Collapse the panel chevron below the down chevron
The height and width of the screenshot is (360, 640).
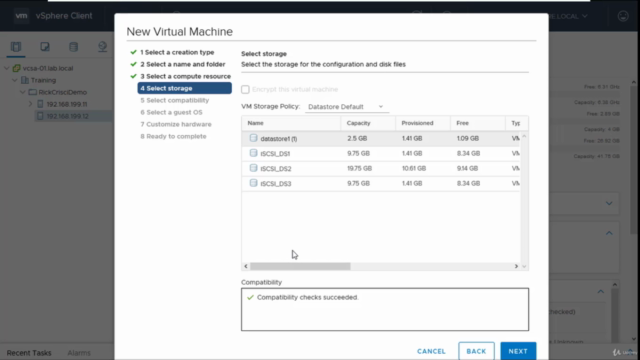(609, 233)
